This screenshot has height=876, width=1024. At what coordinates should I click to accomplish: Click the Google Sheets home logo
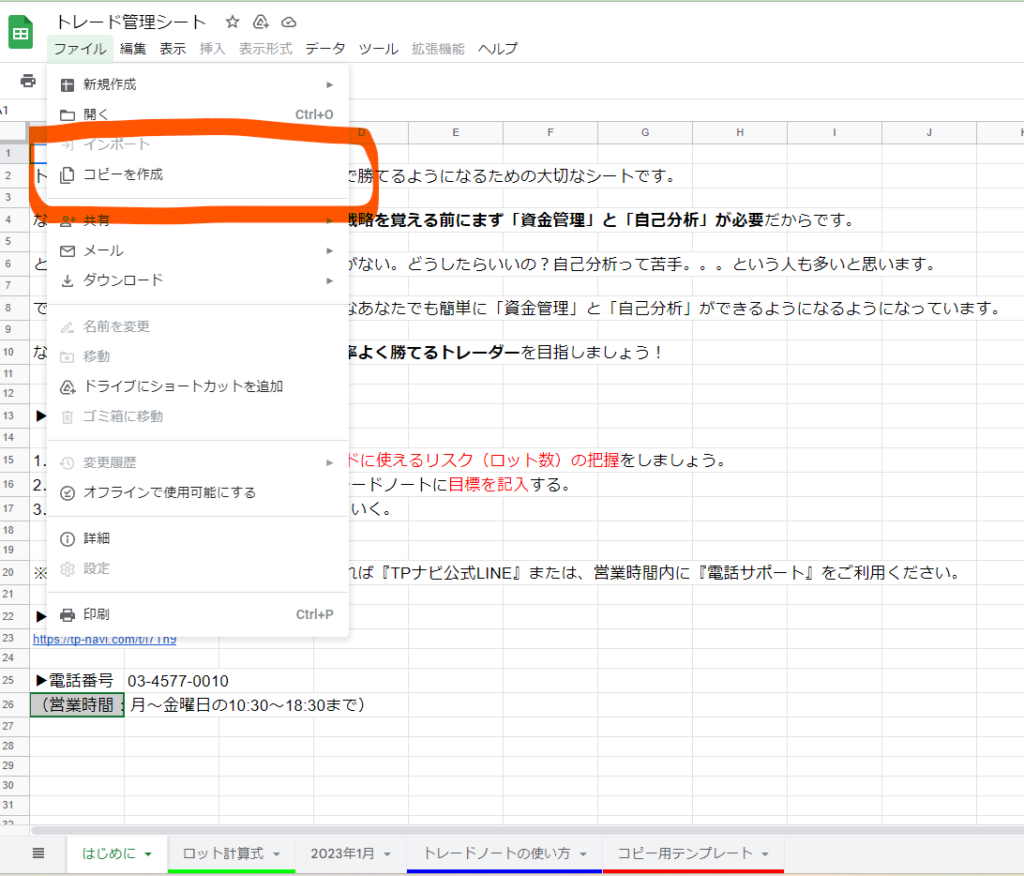[x=20, y=34]
